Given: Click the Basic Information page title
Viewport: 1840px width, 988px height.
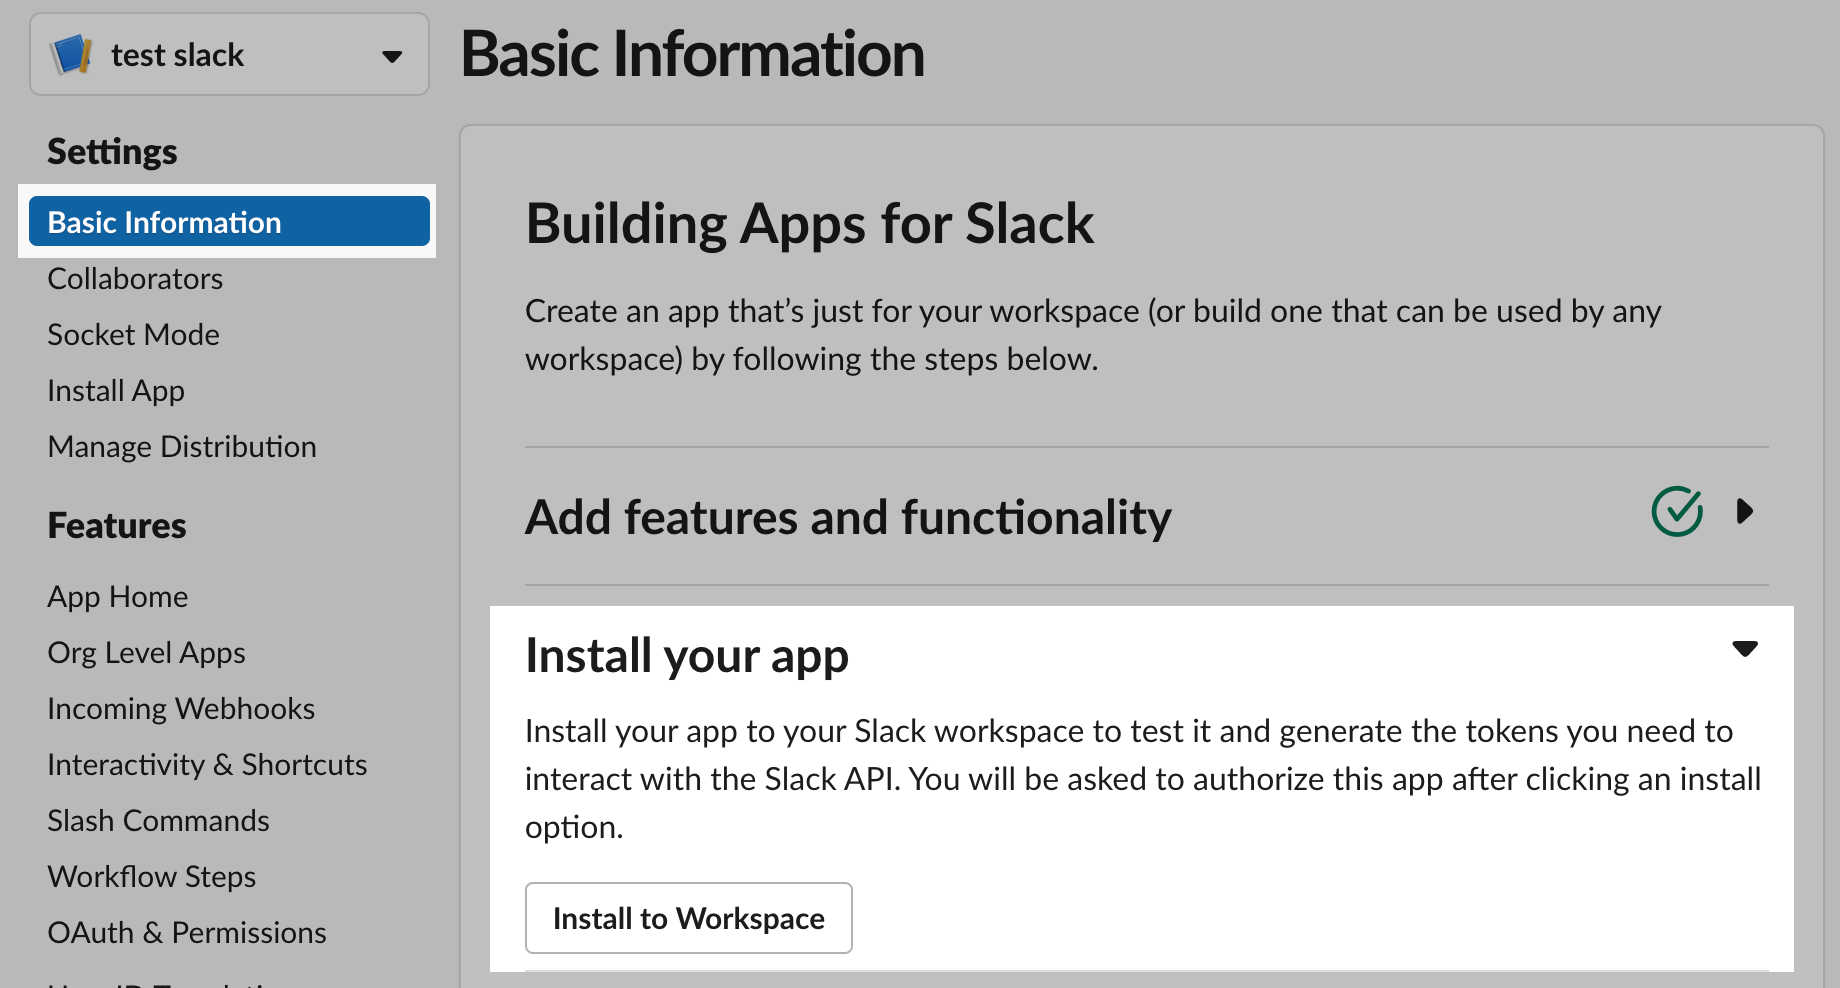Looking at the screenshot, I should [693, 55].
